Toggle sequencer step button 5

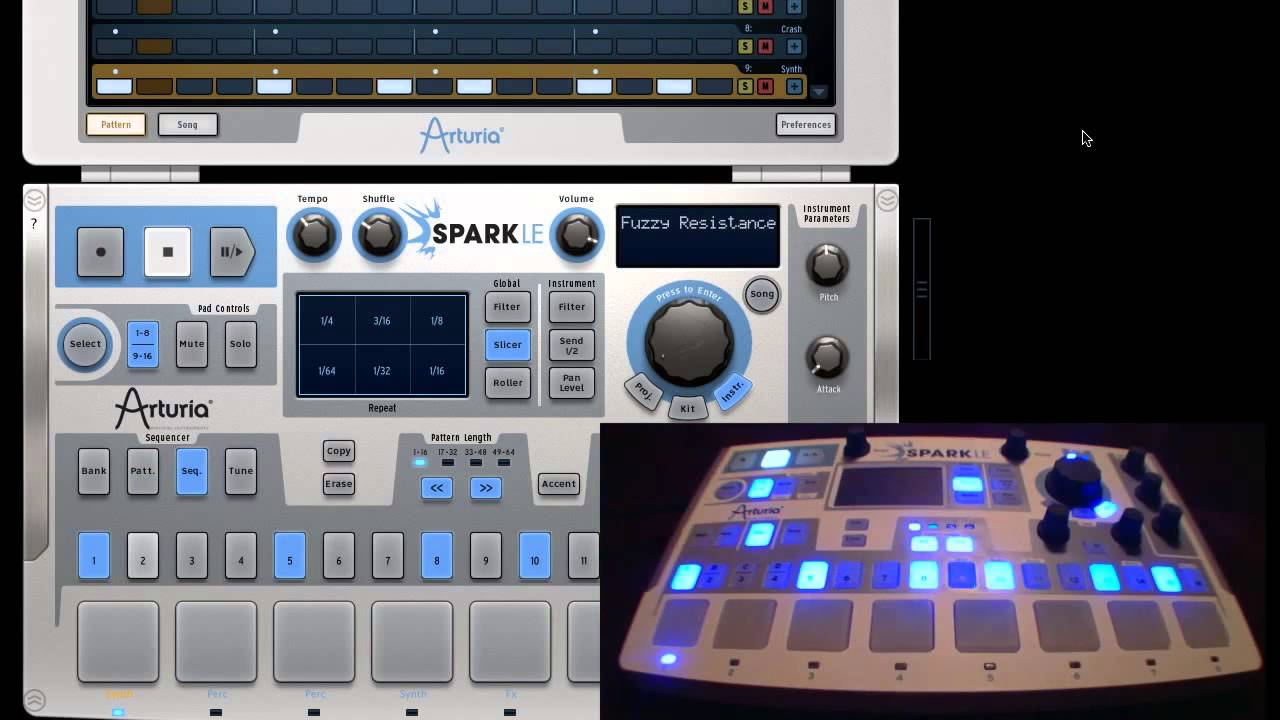(290, 556)
